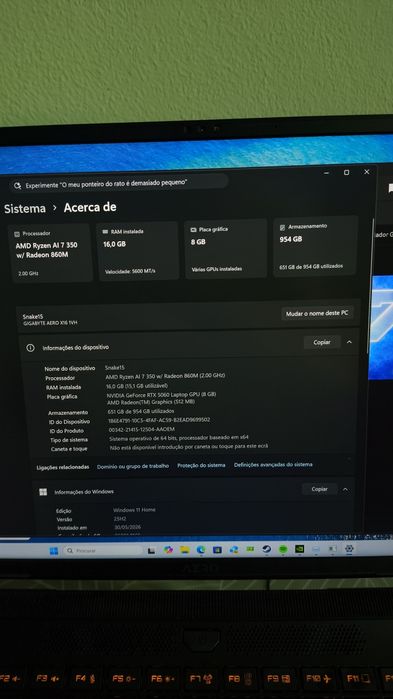
Task: Open Definições avançadas do sistema link
Action: [x=273, y=465]
